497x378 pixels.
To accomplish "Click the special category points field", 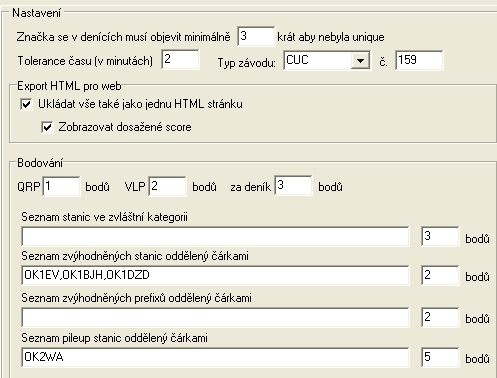I will click(440, 236).
